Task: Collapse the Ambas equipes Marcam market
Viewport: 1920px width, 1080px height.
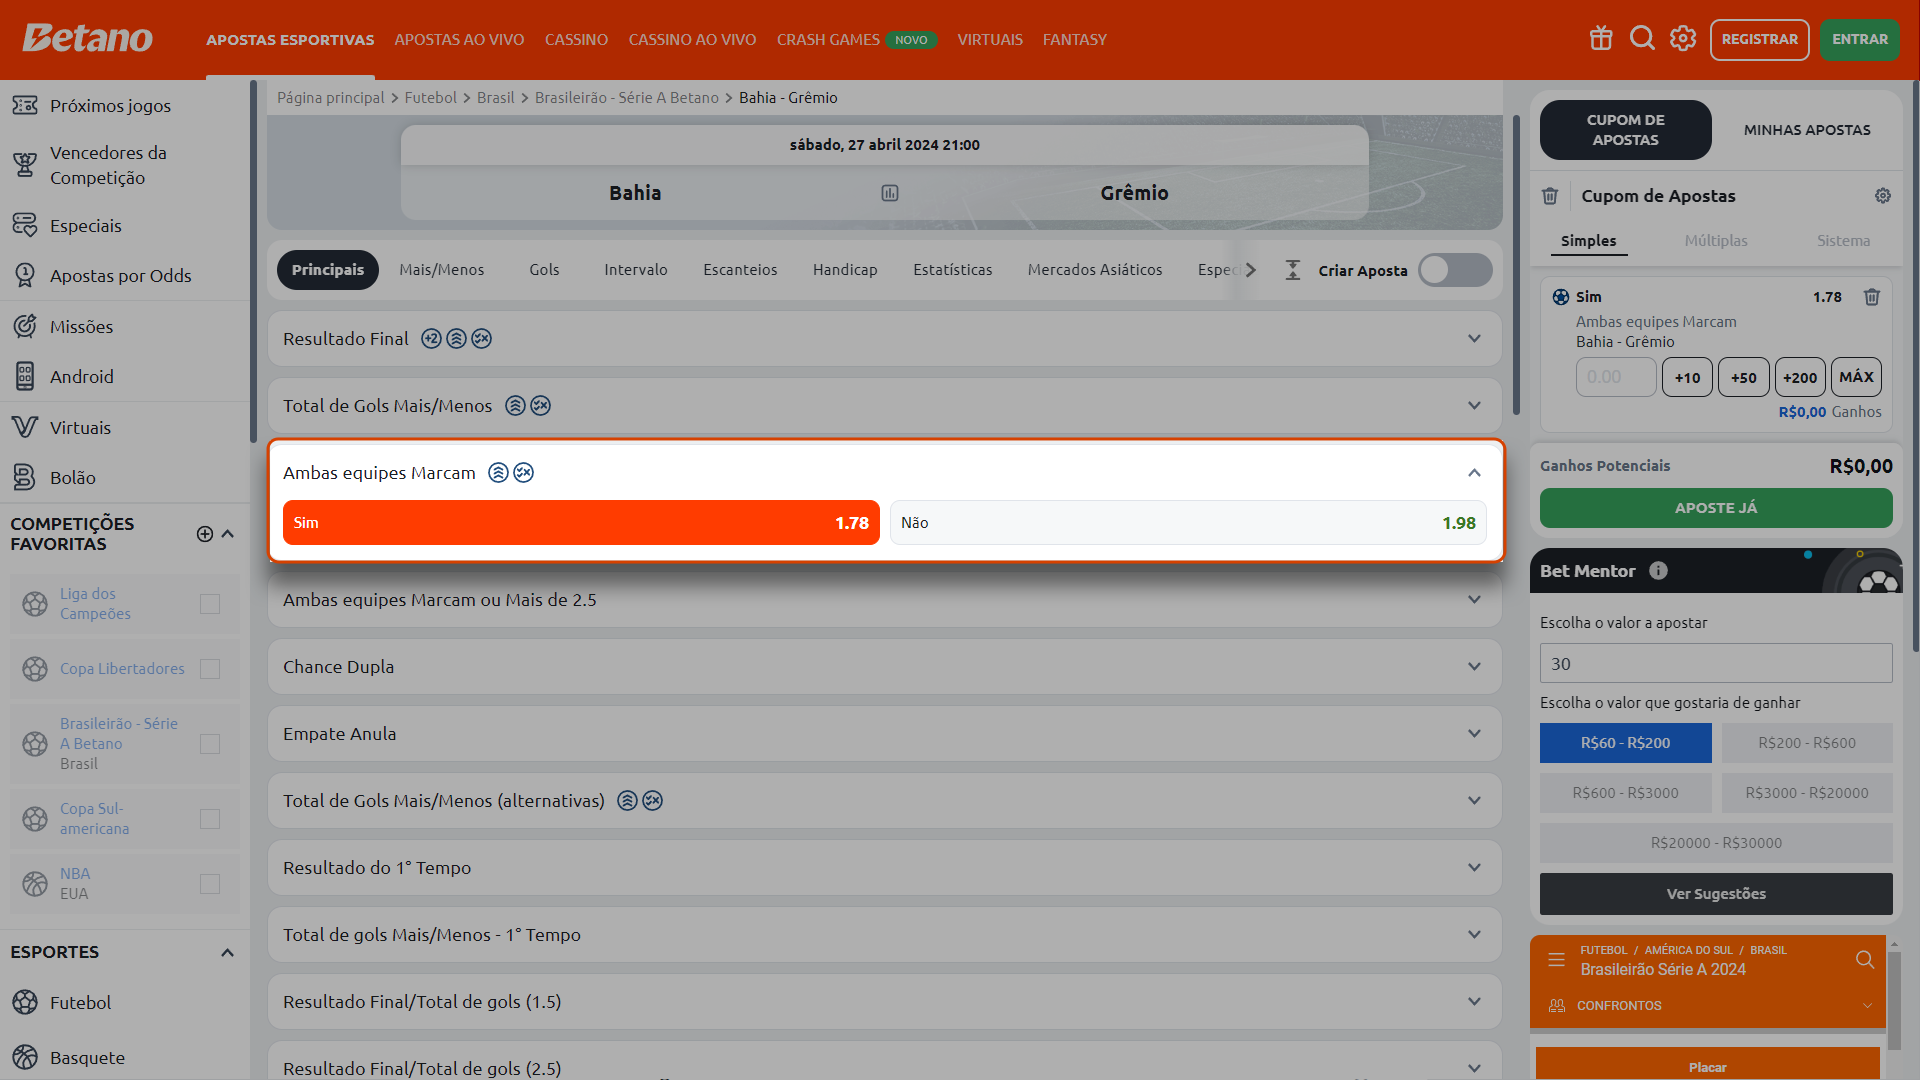Action: point(1474,473)
